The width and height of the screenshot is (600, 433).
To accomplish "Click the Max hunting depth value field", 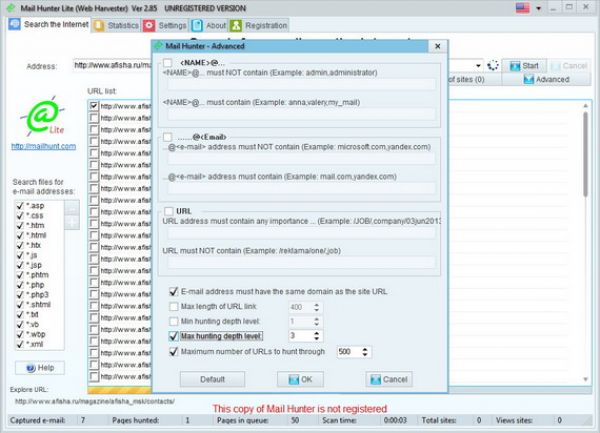I will point(301,336).
